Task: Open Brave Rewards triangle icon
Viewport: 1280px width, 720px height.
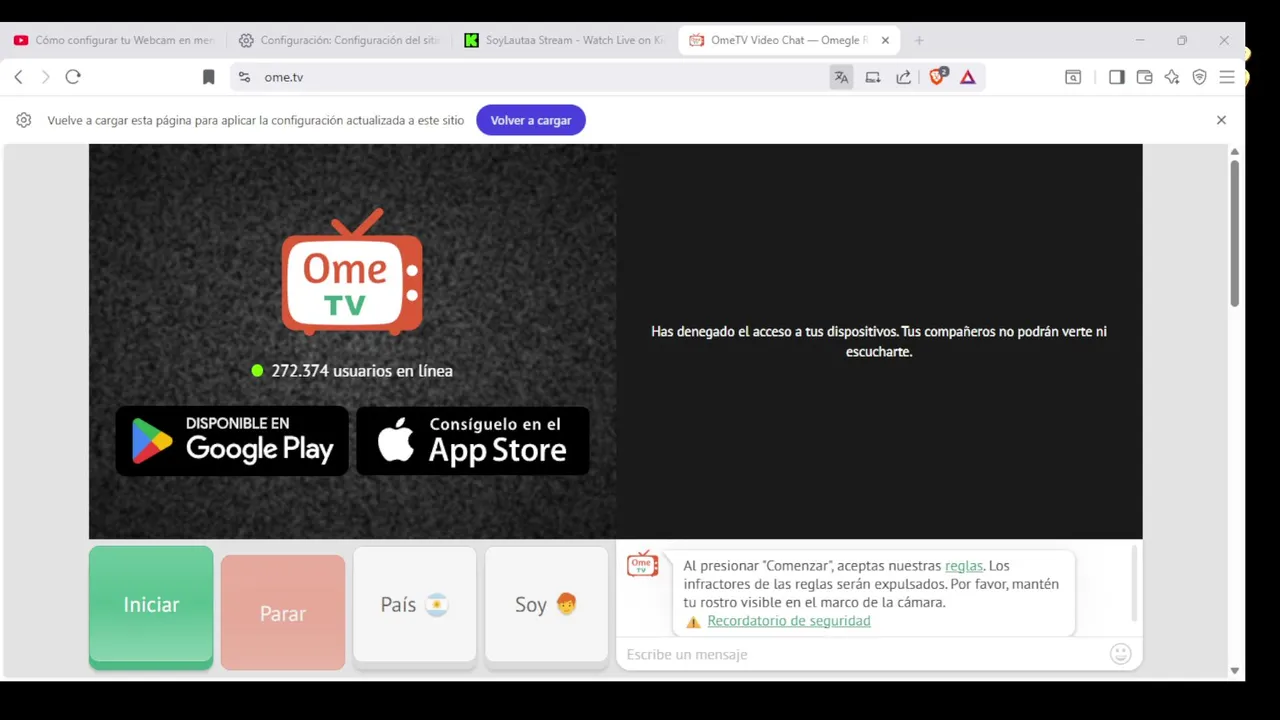Action: (968, 77)
